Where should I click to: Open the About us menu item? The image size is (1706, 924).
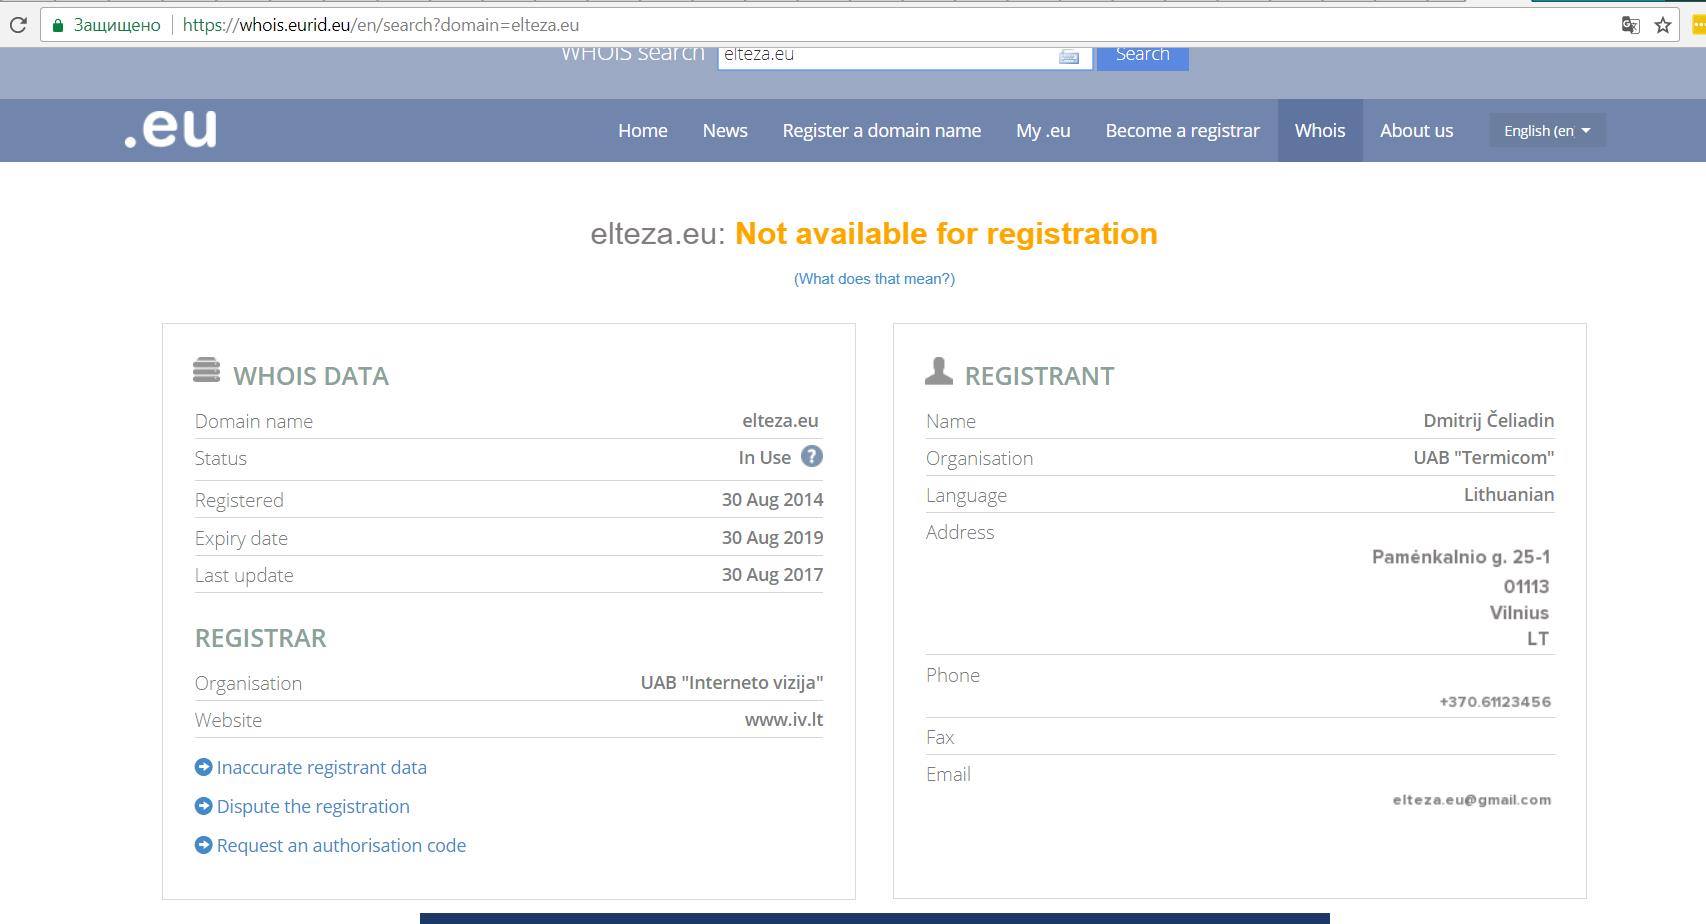(1416, 131)
